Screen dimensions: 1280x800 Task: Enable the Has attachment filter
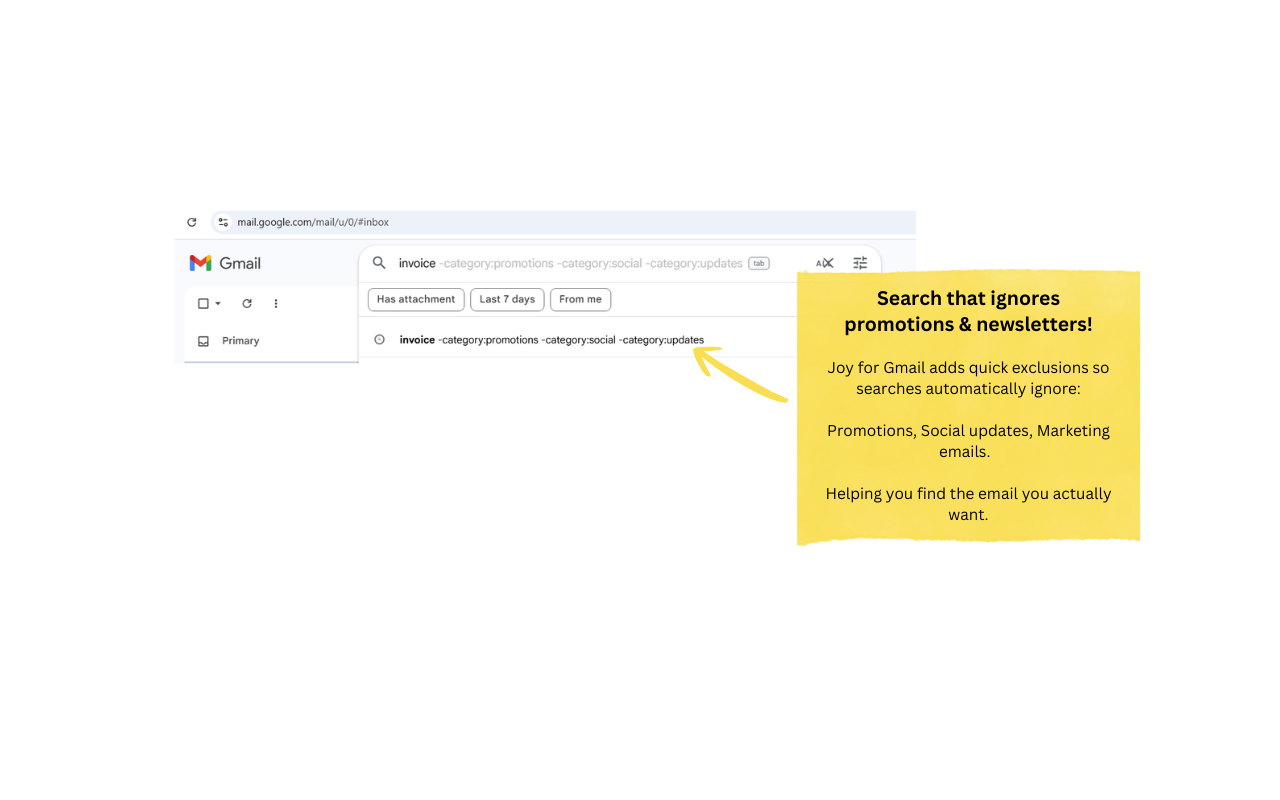pyautogui.click(x=415, y=299)
